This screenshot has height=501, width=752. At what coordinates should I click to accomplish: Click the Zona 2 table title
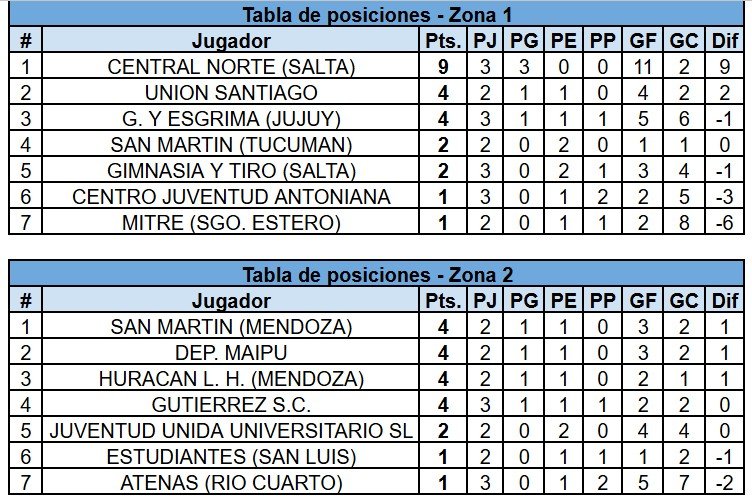(x=377, y=275)
